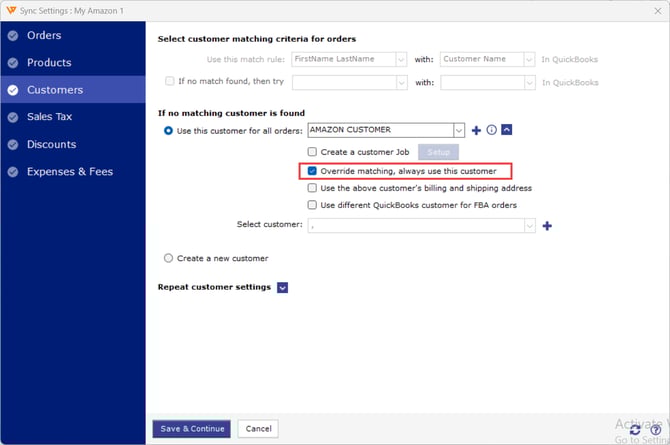
Task: Enable Create a customer Job checkbox
Action: 313,152
